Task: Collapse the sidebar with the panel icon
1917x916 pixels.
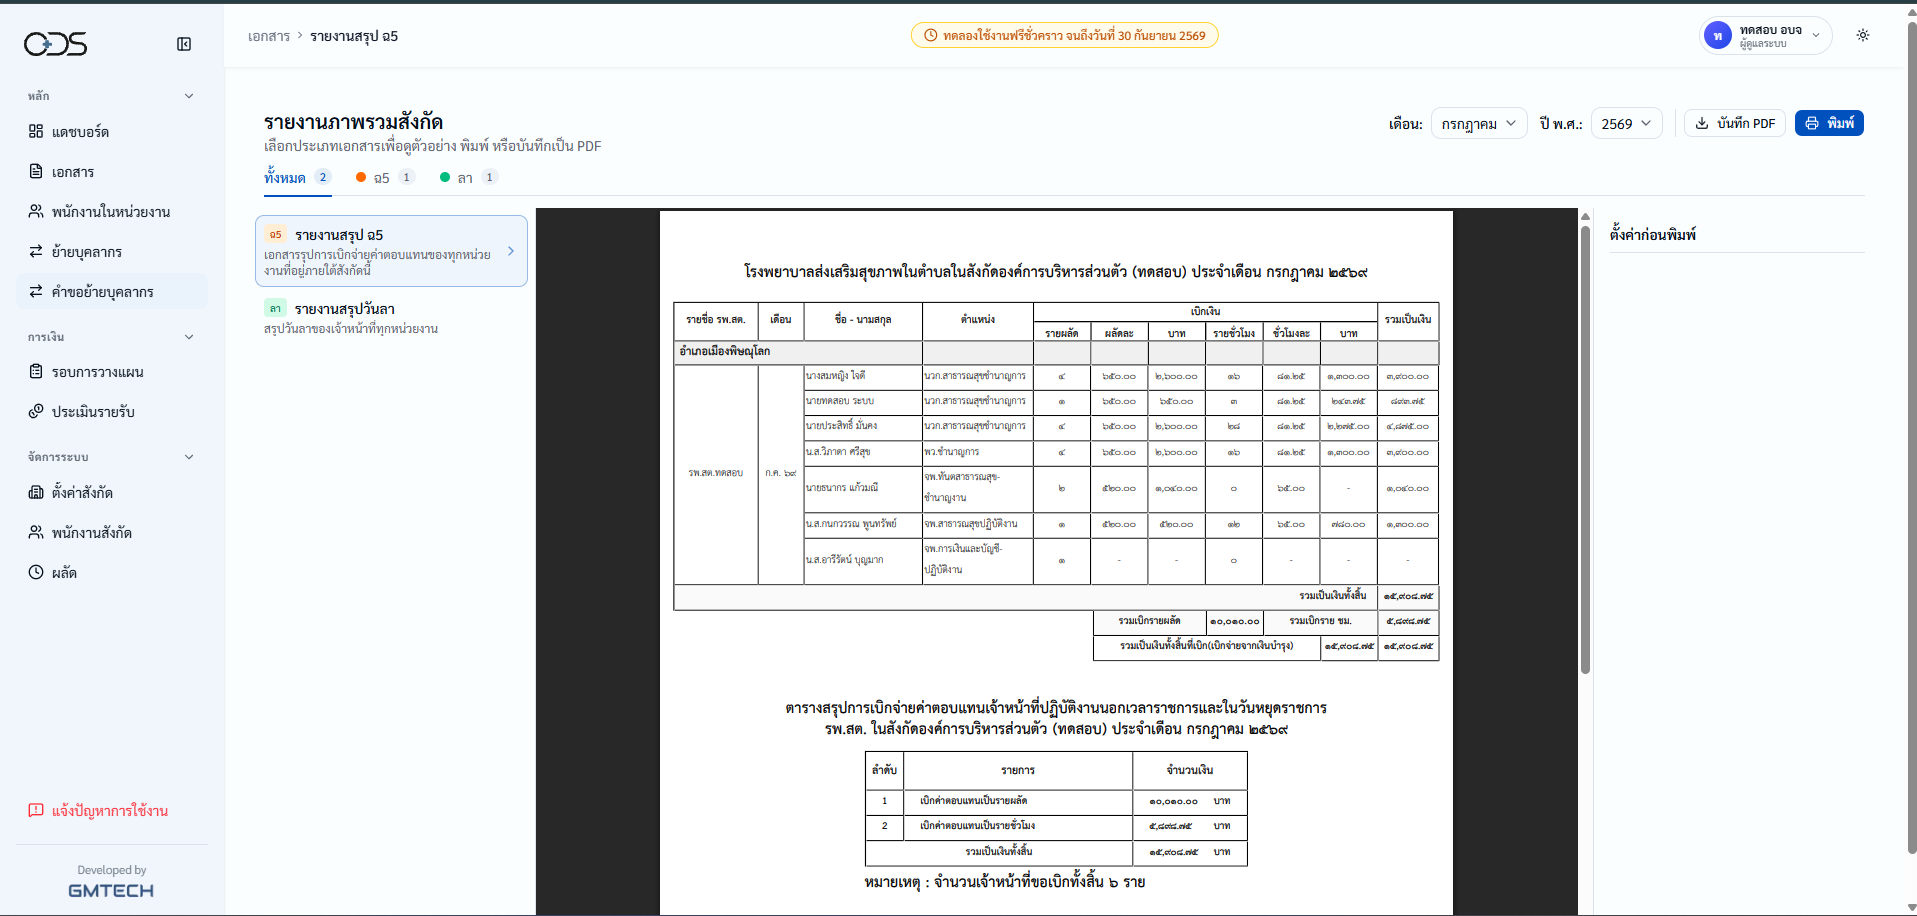Action: click(x=184, y=44)
